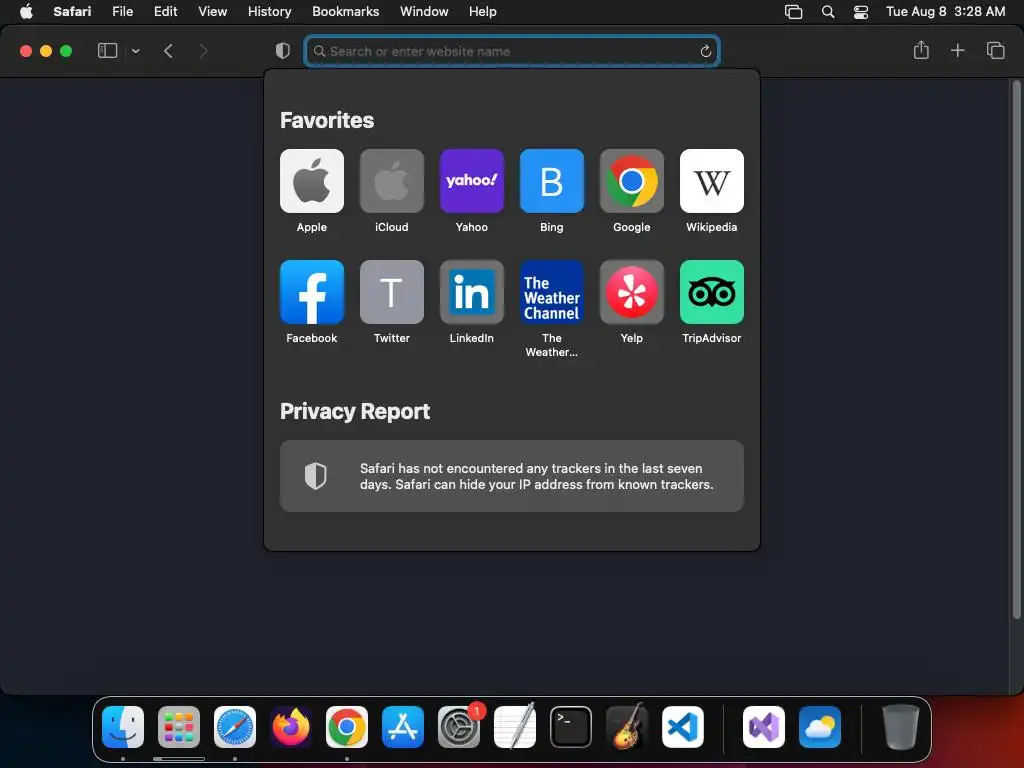
Task: Open the Privacy Report shield in toolbar
Action: click(283, 51)
